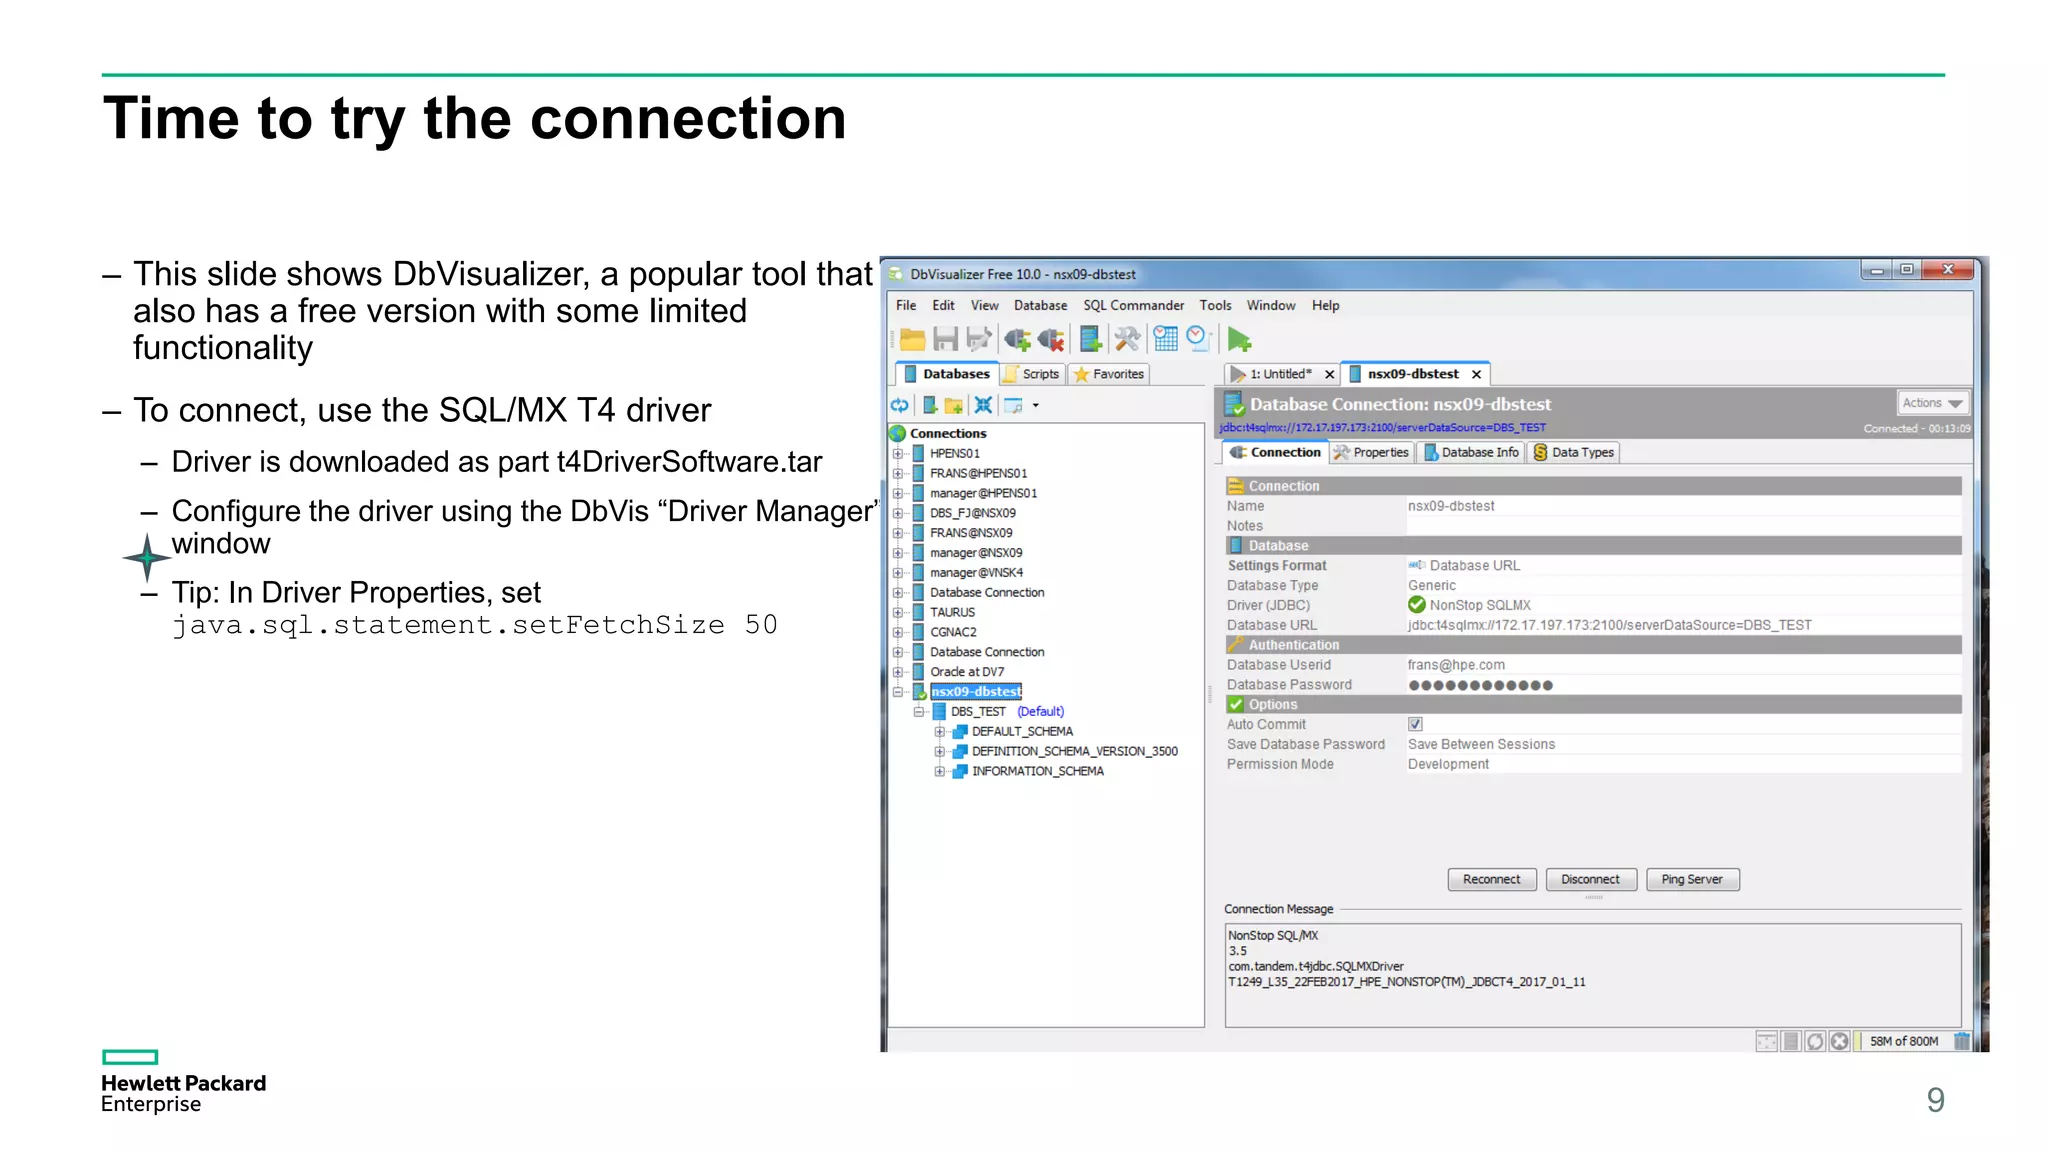Screen dimensions: 2048x1152
Task: Close the nsx09-dbstest tab
Action: 1476,374
